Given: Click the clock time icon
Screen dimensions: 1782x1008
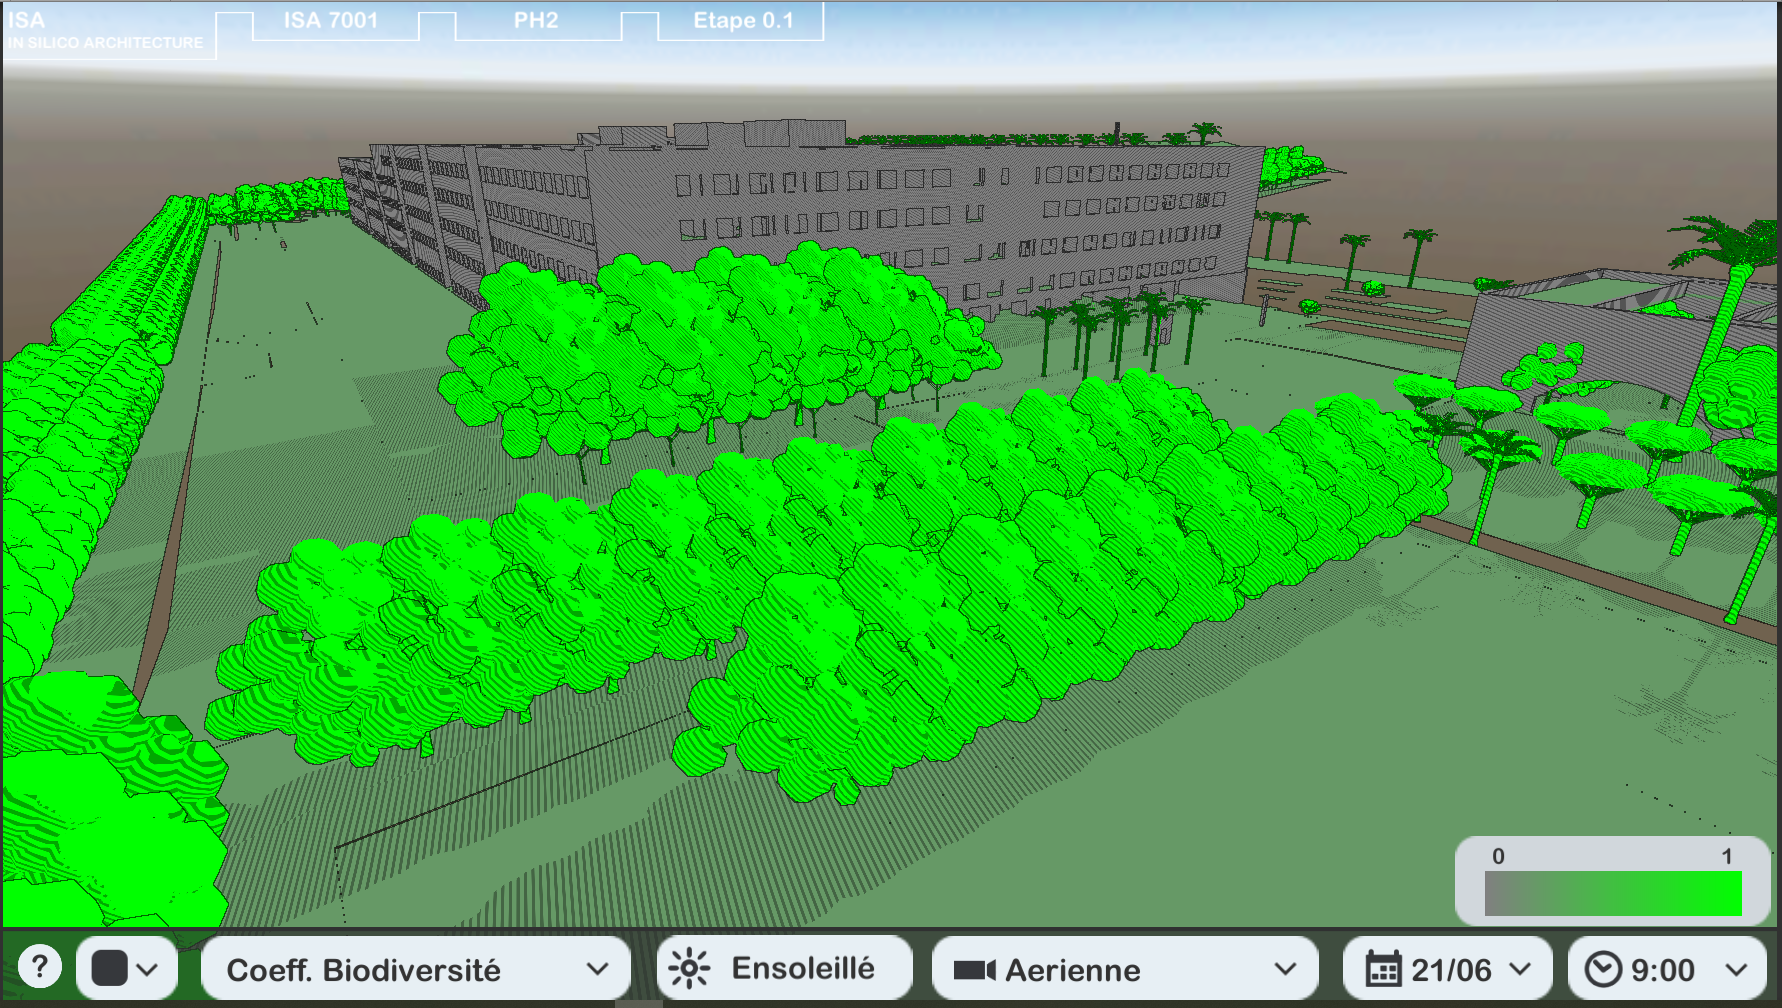Looking at the screenshot, I should pyautogui.click(x=1603, y=970).
